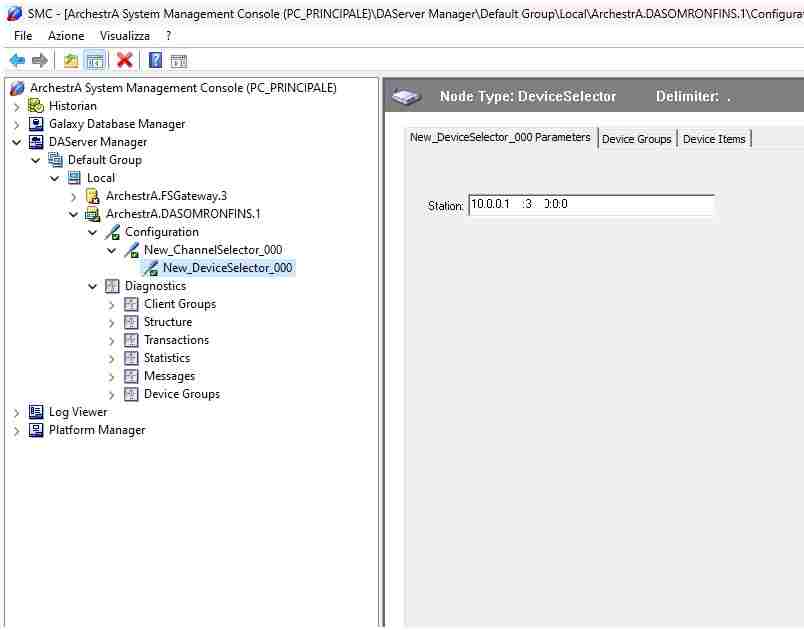804x630 pixels.
Task: Collapse the Diagnostics node
Action: (93, 287)
